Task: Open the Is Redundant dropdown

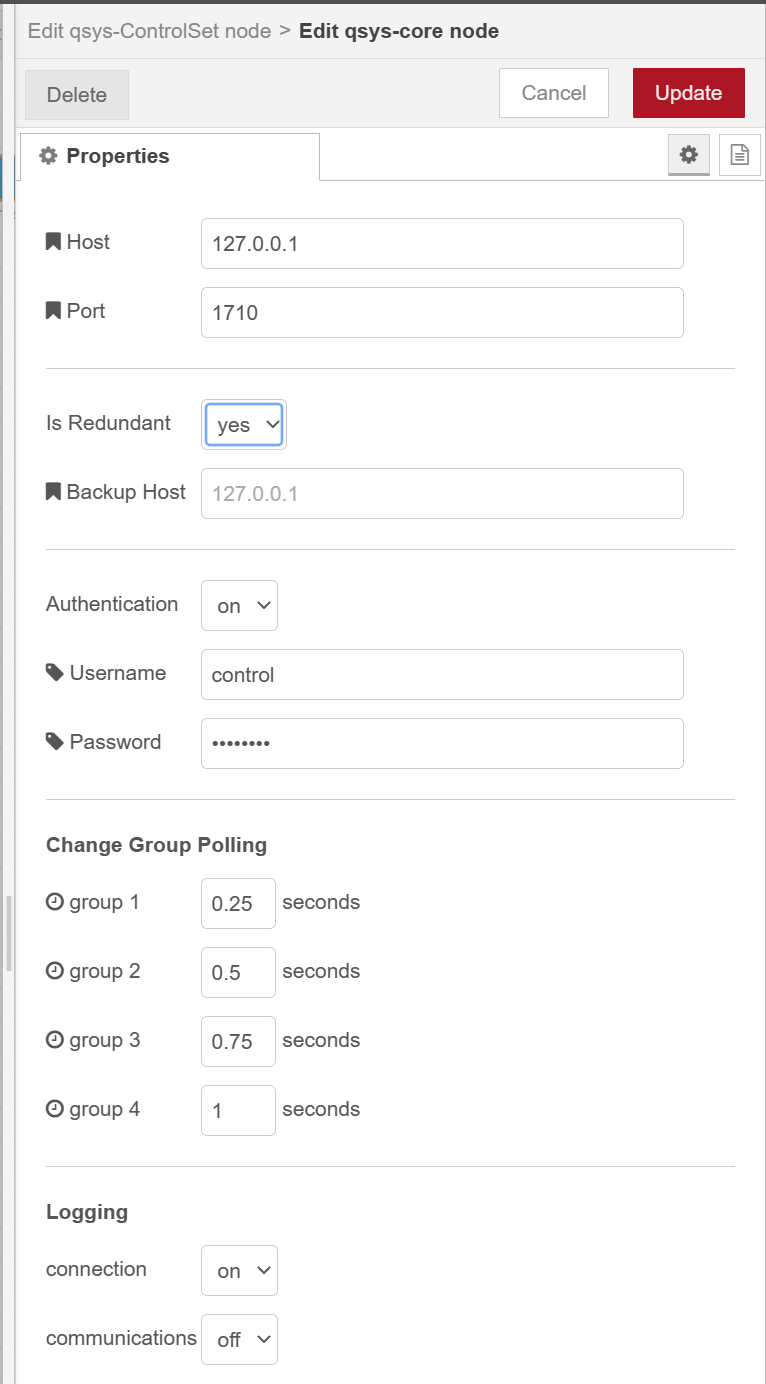Action: tap(245, 425)
